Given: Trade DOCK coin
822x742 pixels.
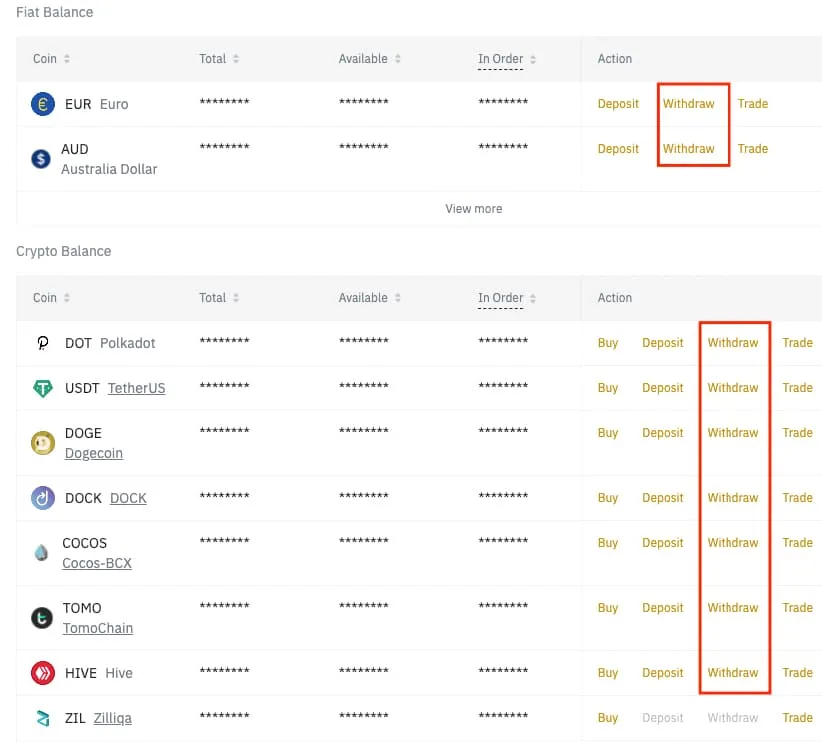Looking at the screenshot, I should click(x=797, y=498).
